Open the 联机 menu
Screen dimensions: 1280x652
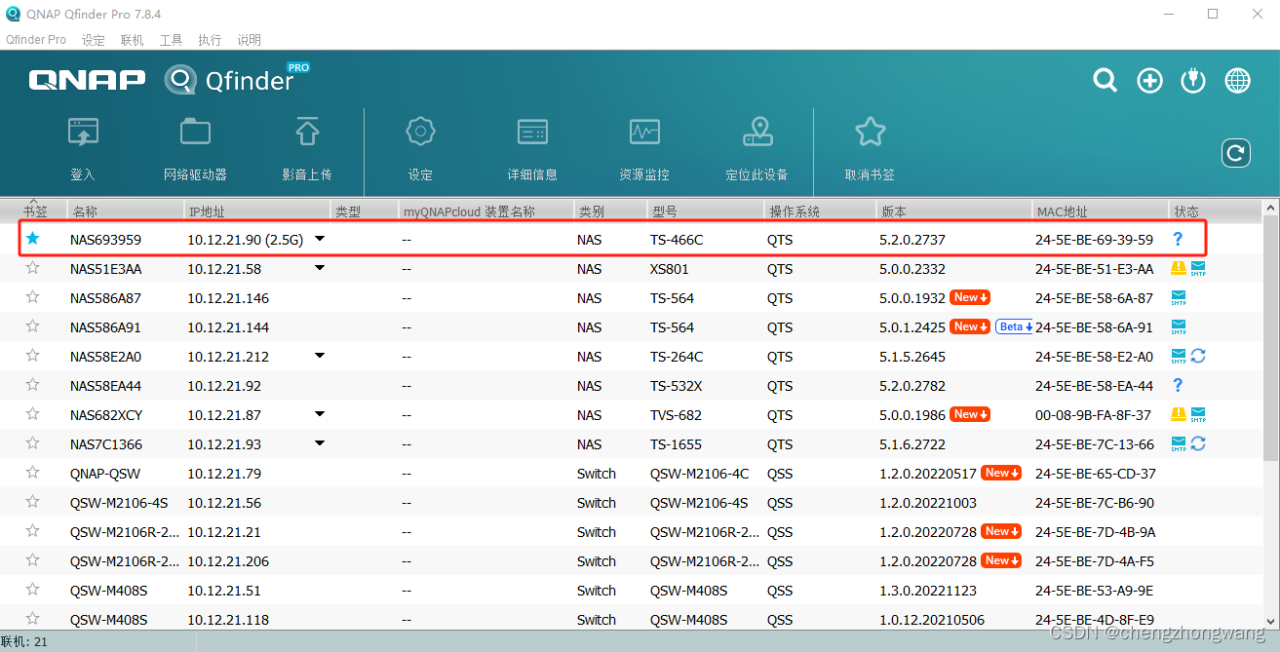(x=132, y=40)
